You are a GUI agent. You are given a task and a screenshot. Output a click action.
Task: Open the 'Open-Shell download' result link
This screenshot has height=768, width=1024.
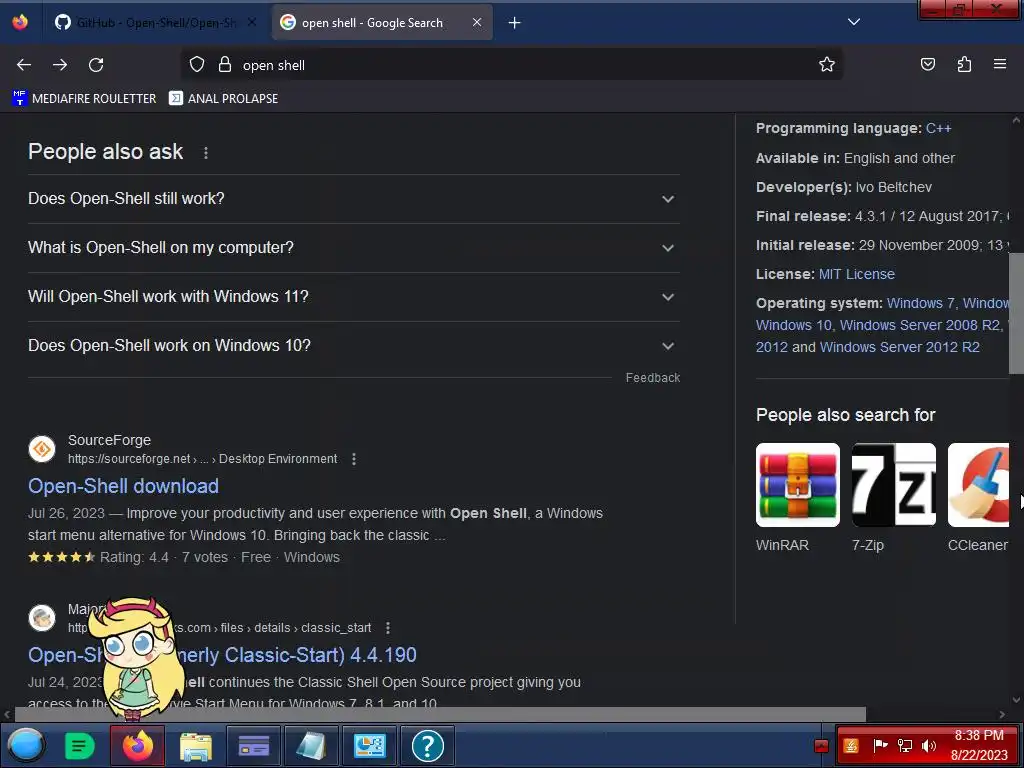123,486
